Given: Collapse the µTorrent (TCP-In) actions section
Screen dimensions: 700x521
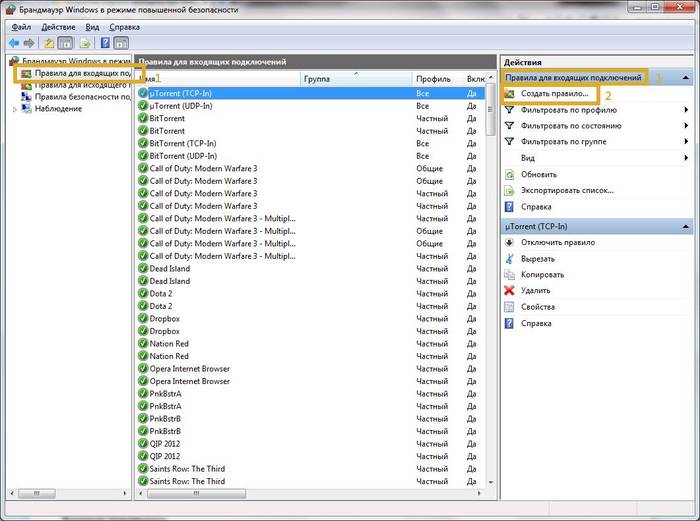Looking at the screenshot, I should coord(686,226).
